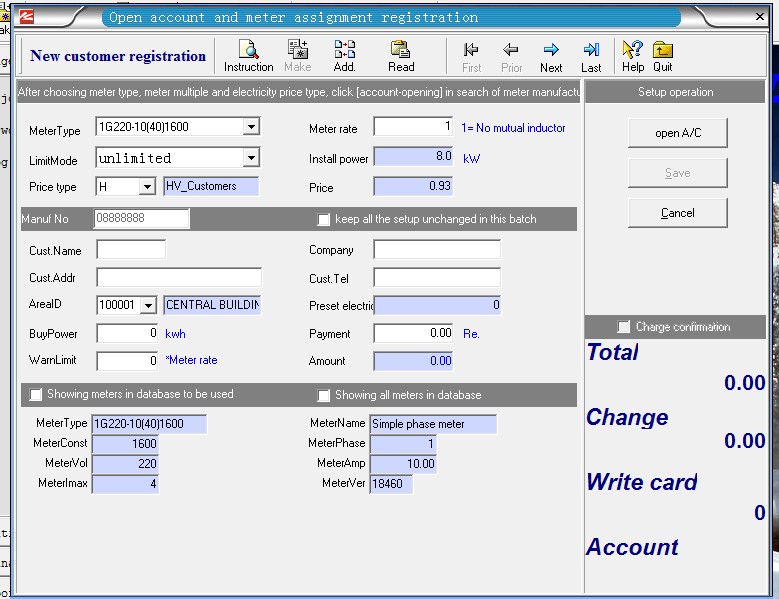
Task: Click the MeterConst field showing 1600
Action: [x=125, y=444]
